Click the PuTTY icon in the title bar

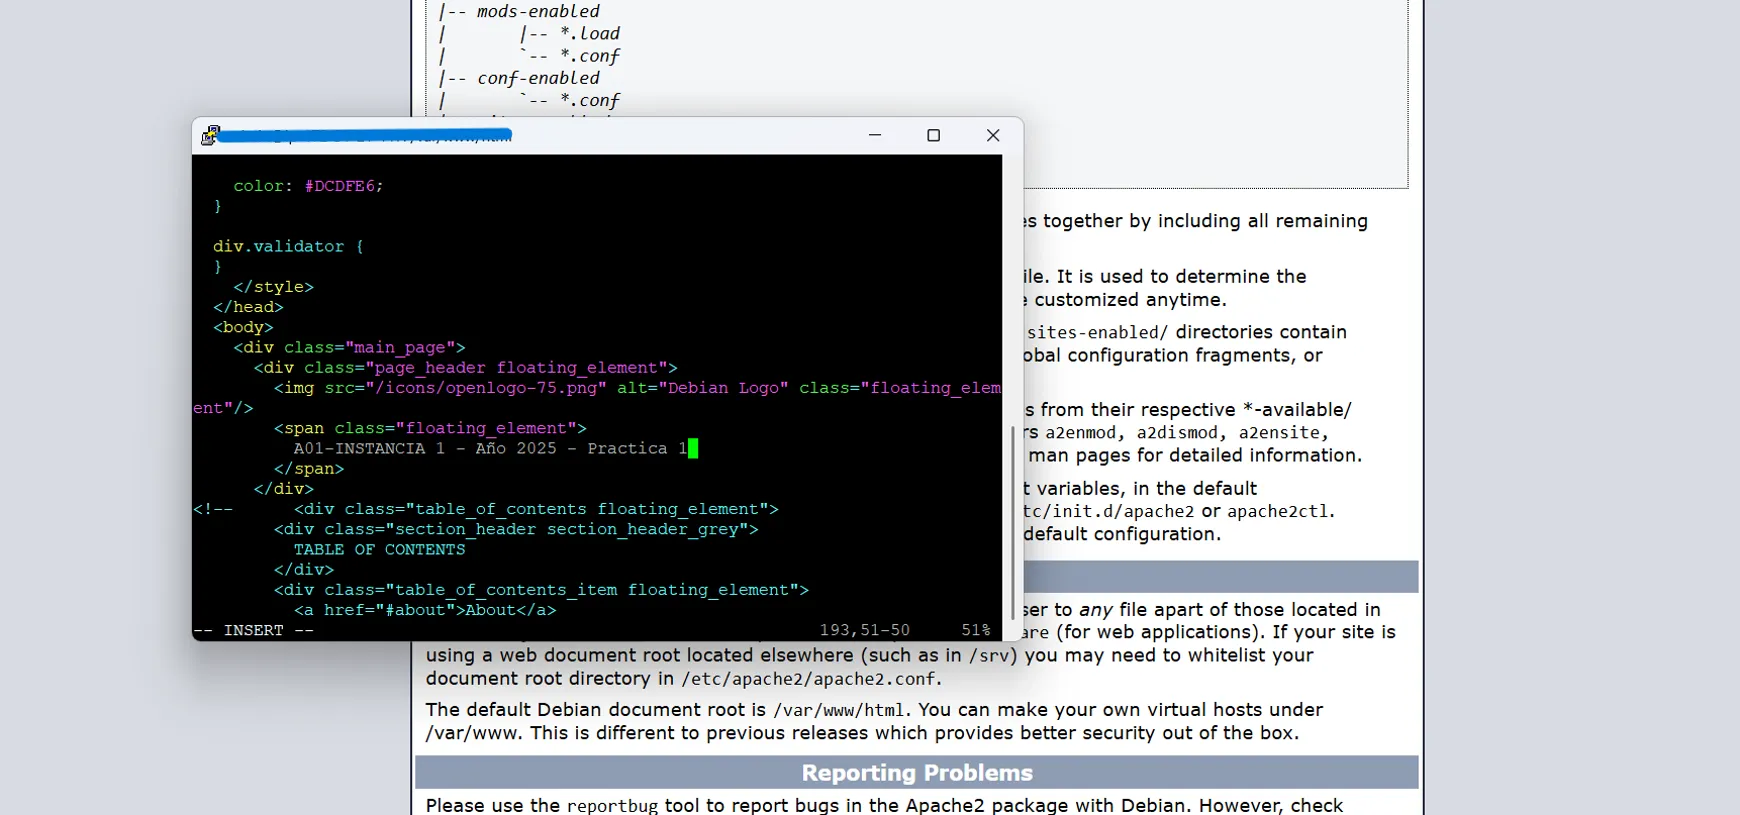(x=210, y=136)
